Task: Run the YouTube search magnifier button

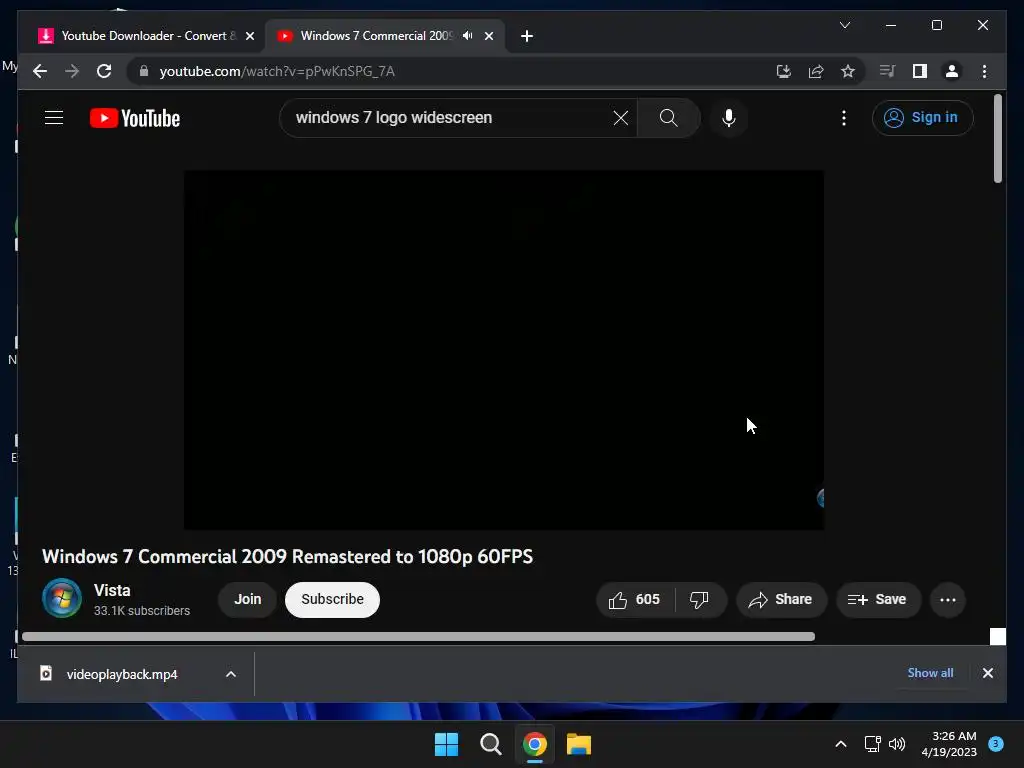Action: click(668, 118)
